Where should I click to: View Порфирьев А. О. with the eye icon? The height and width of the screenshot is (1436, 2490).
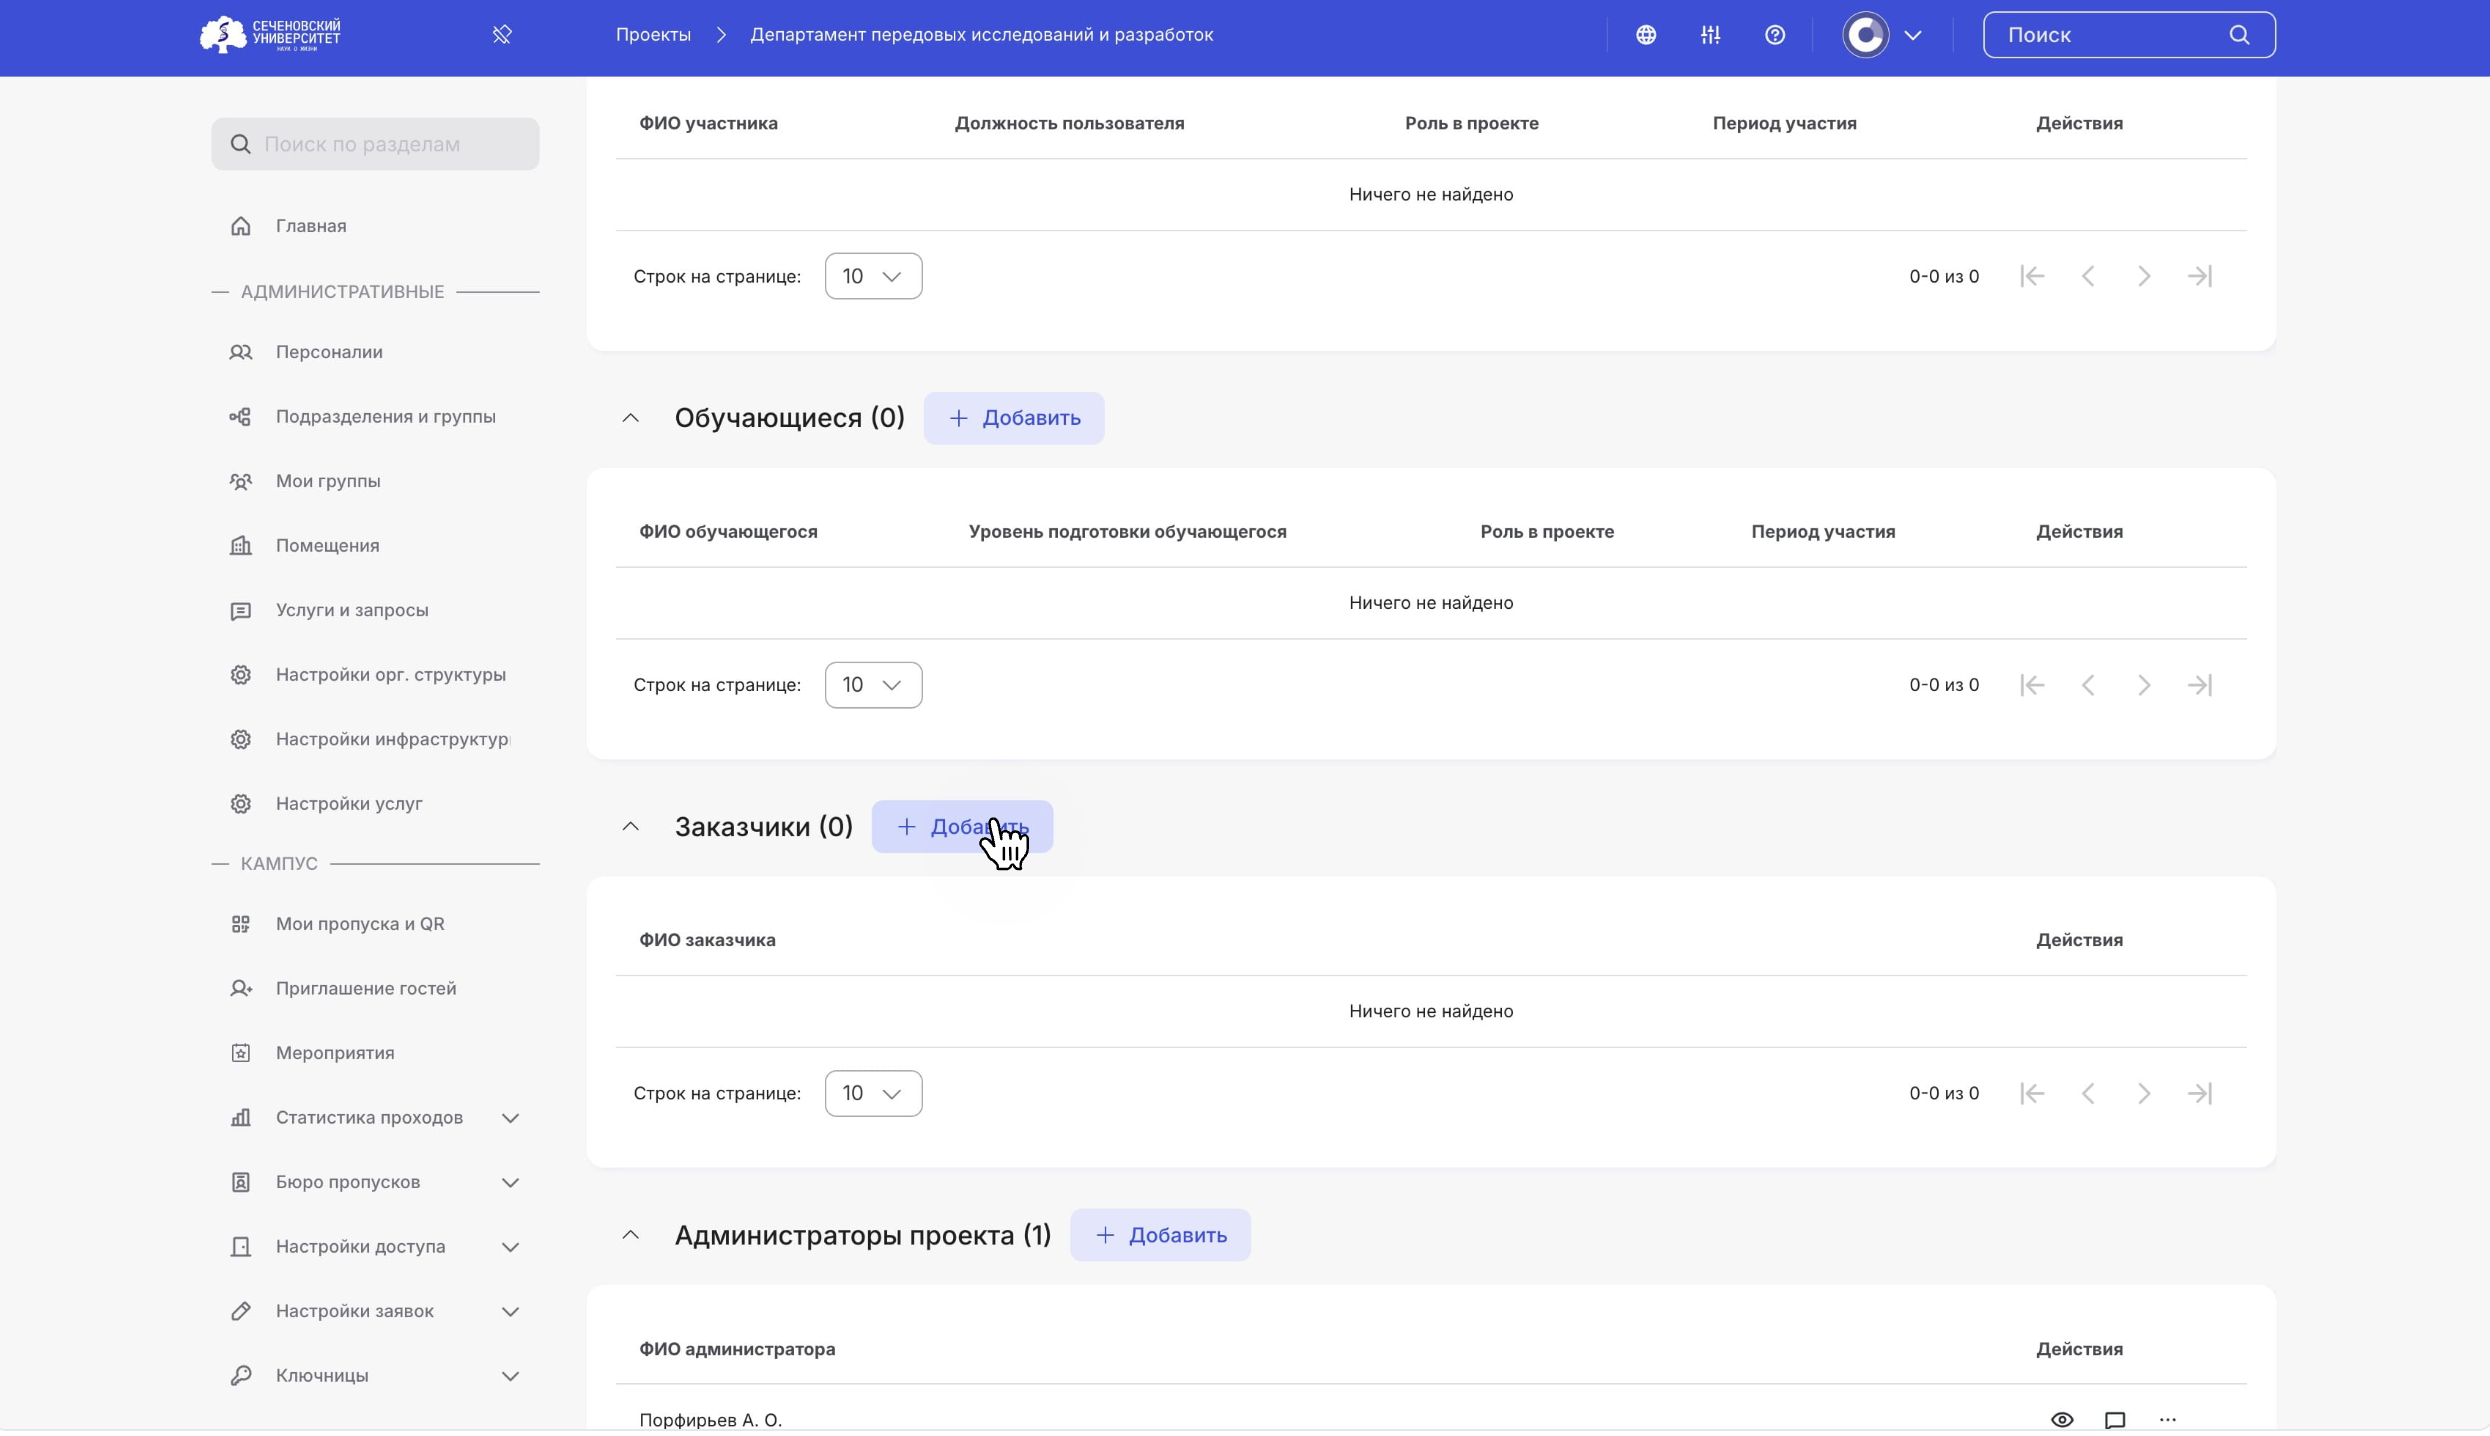tap(2061, 1419)
